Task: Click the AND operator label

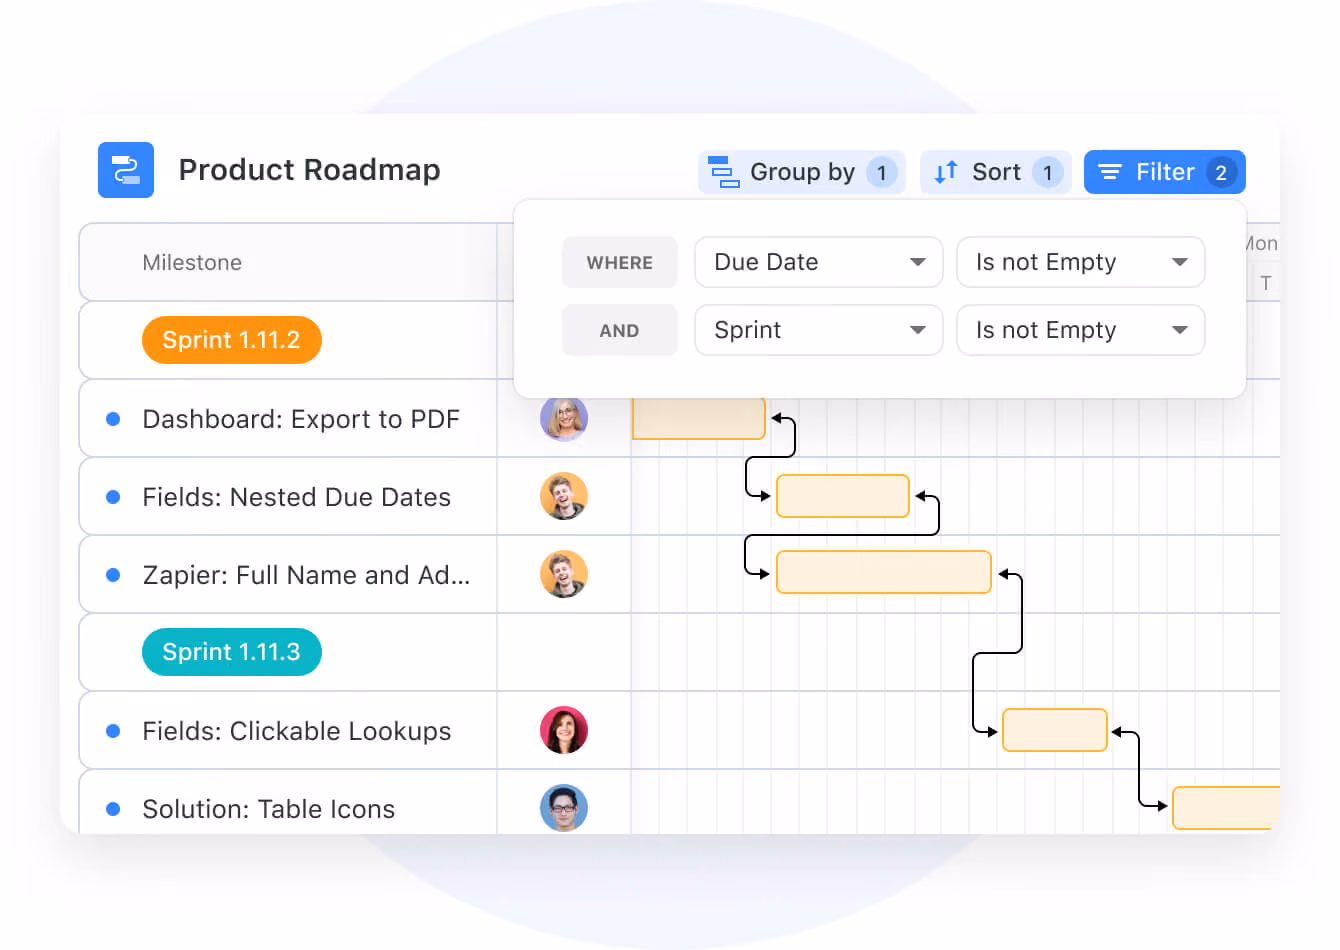Action: point(620,330)
